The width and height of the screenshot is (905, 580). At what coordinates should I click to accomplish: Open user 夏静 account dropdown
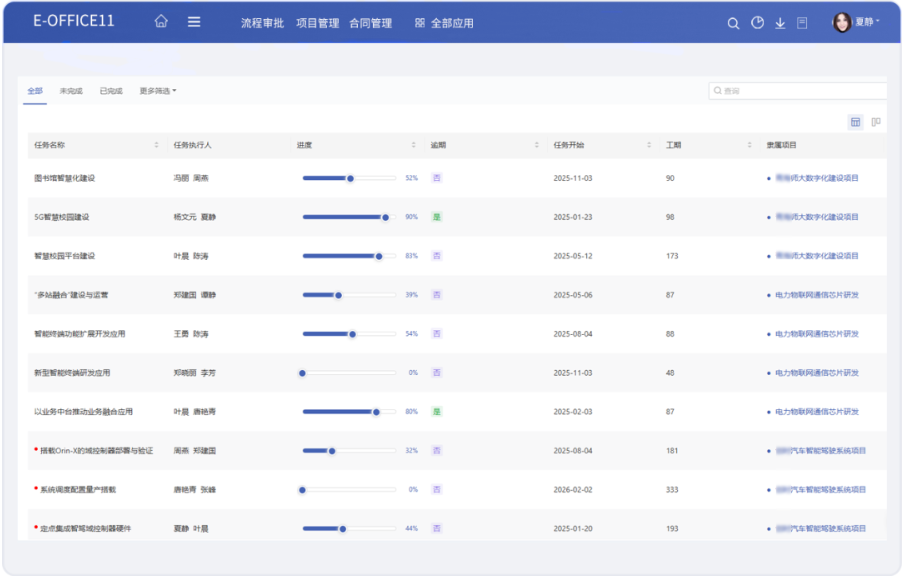point(857,22)
